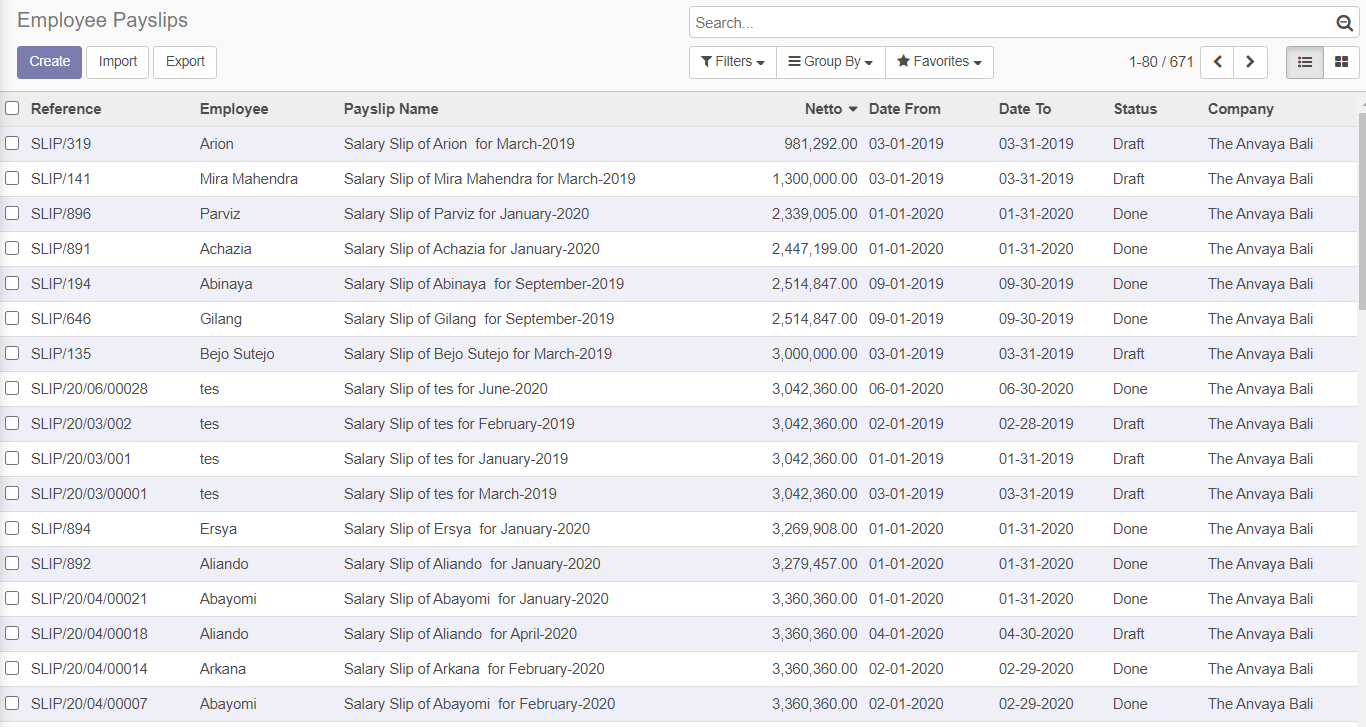Click Employee Payslips breadcrumb title

102,20
